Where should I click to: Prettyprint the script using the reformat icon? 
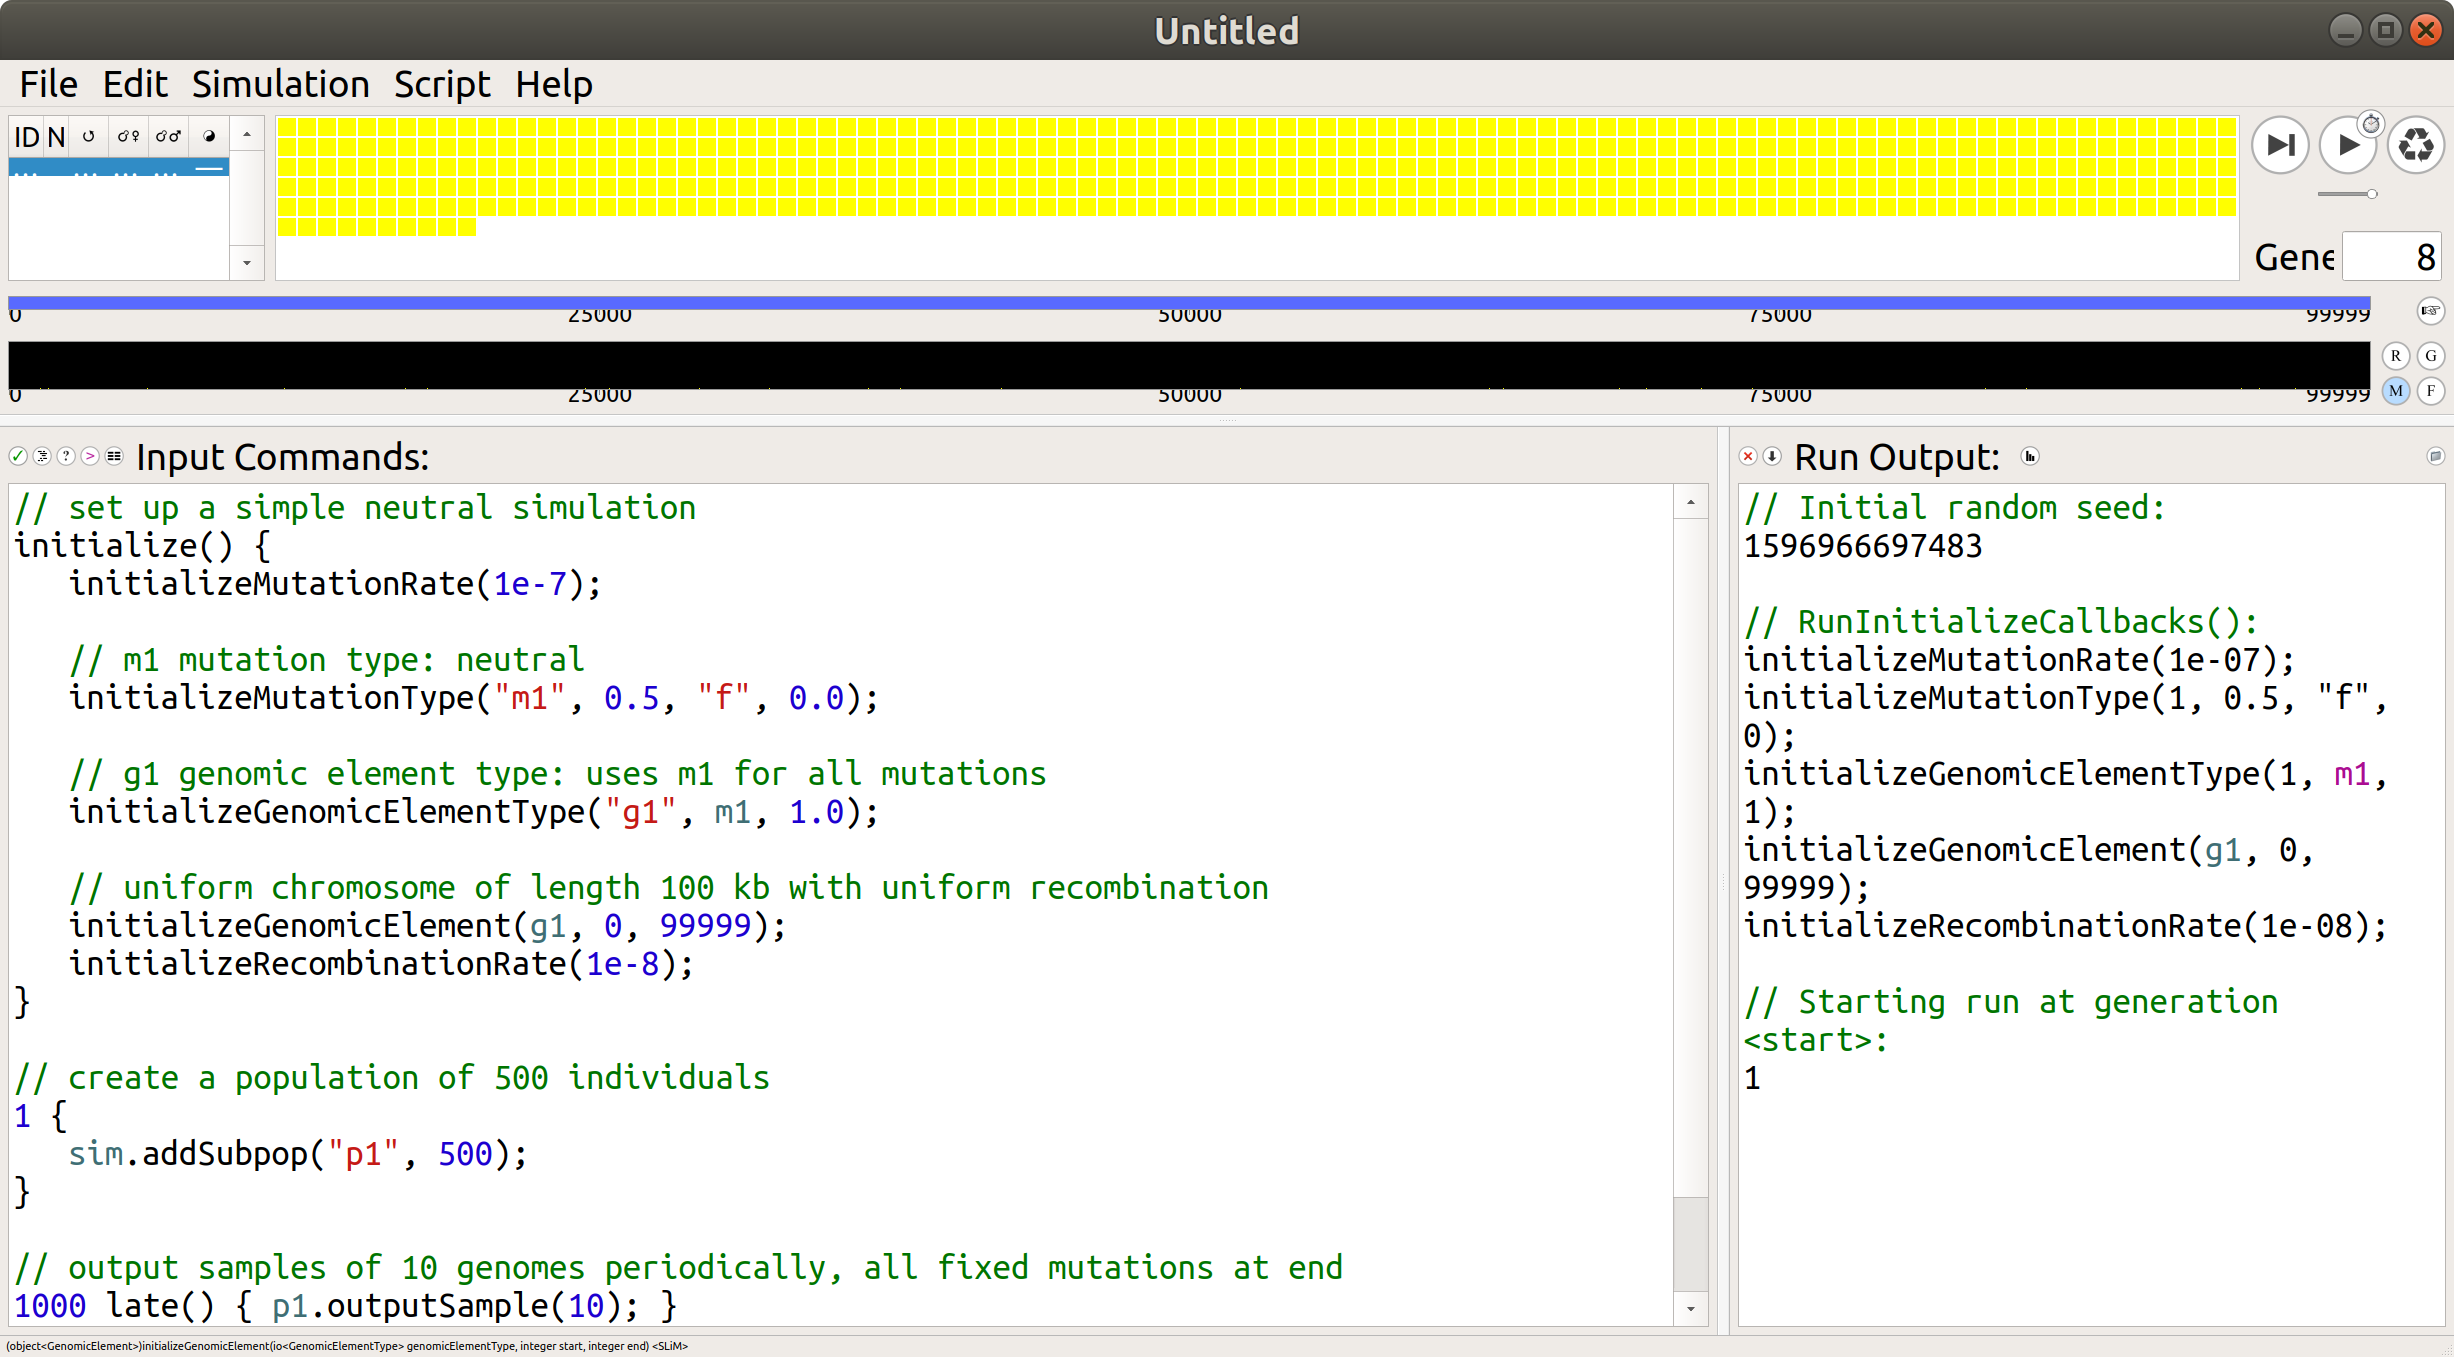click(x=41, y=455)
